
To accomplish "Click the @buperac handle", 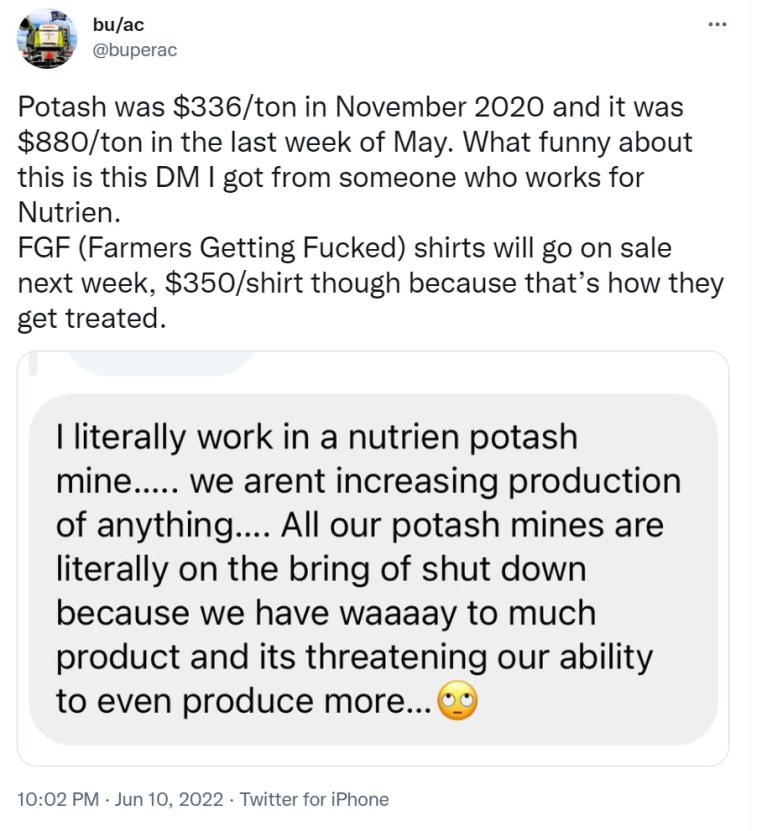I will tap(135, 49).
